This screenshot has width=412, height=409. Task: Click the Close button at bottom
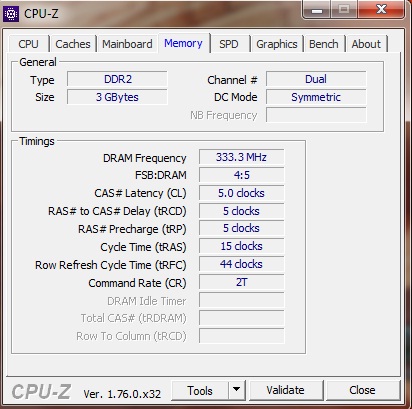(x=363, y=390)
